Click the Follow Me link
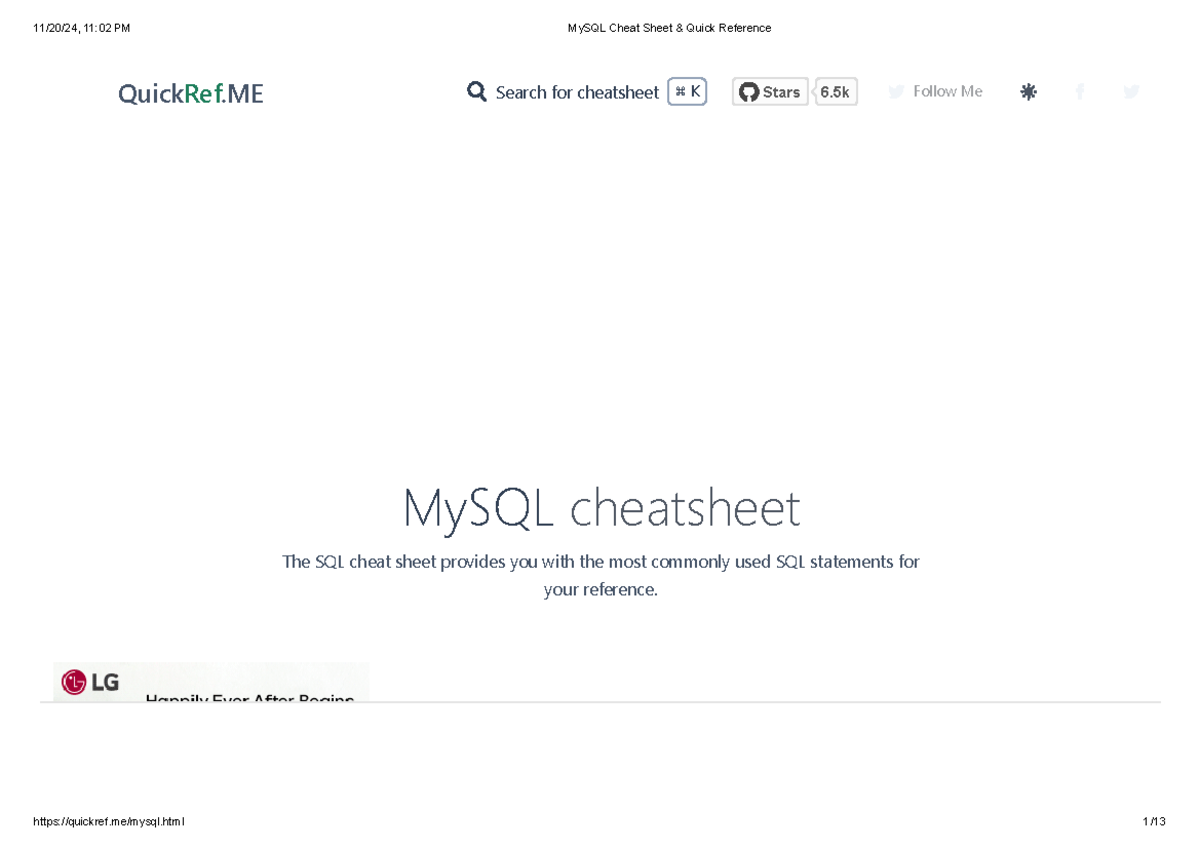The height and width of the screenshot is (848, 1200). click(x=947, y=91)
